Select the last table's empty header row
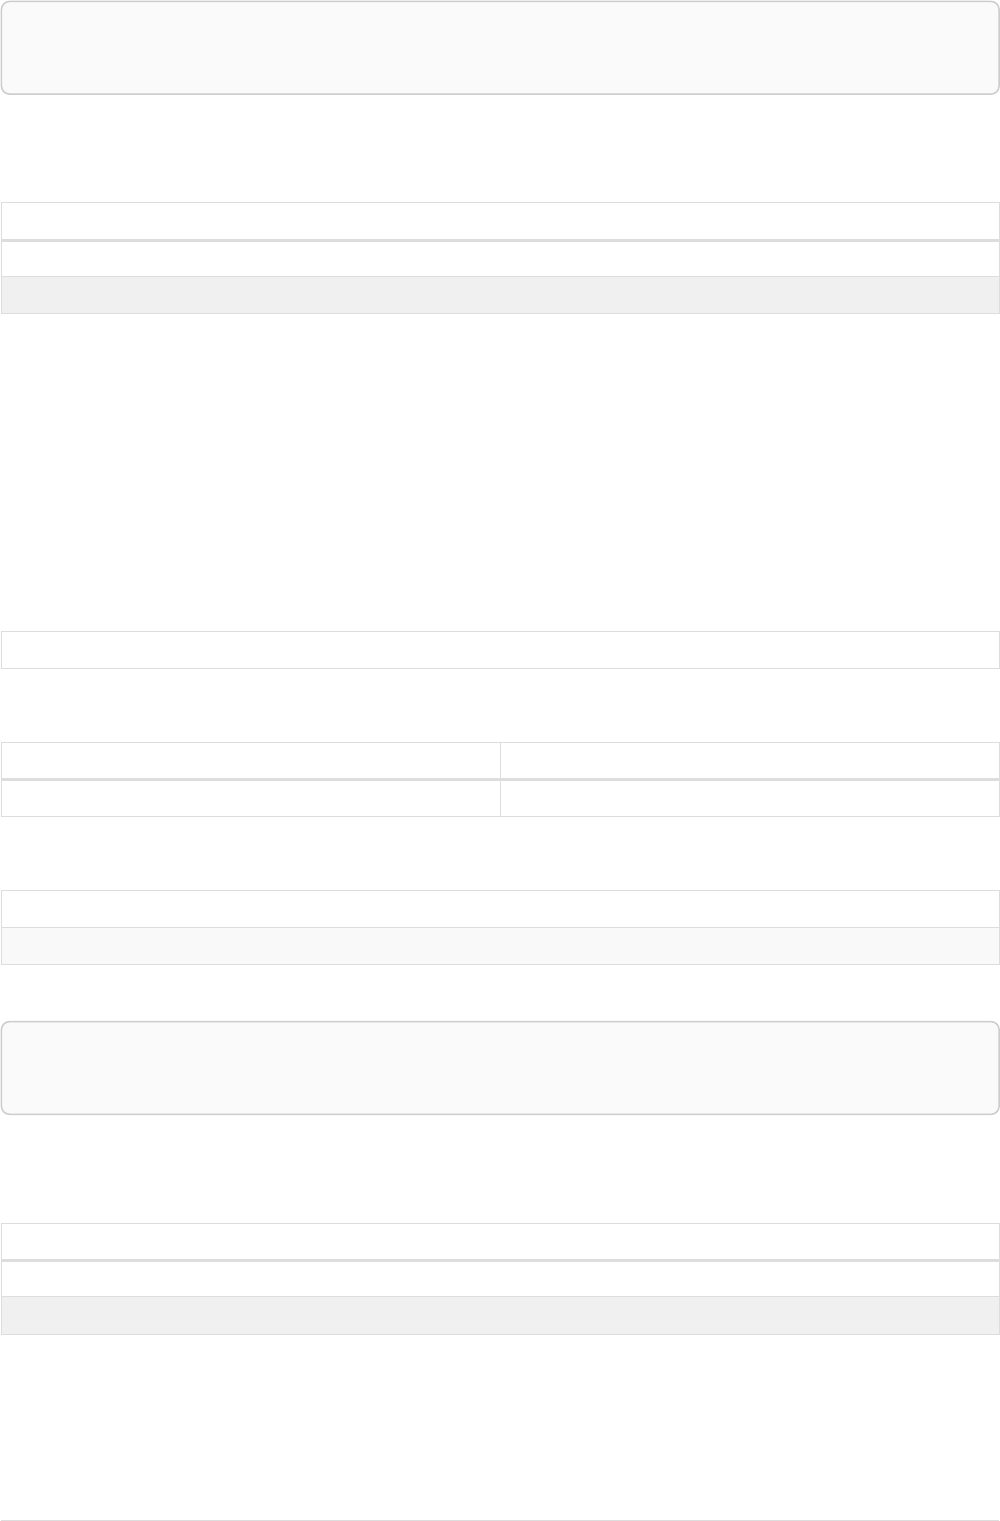1000x1521 pixels. coord(500,1241)
